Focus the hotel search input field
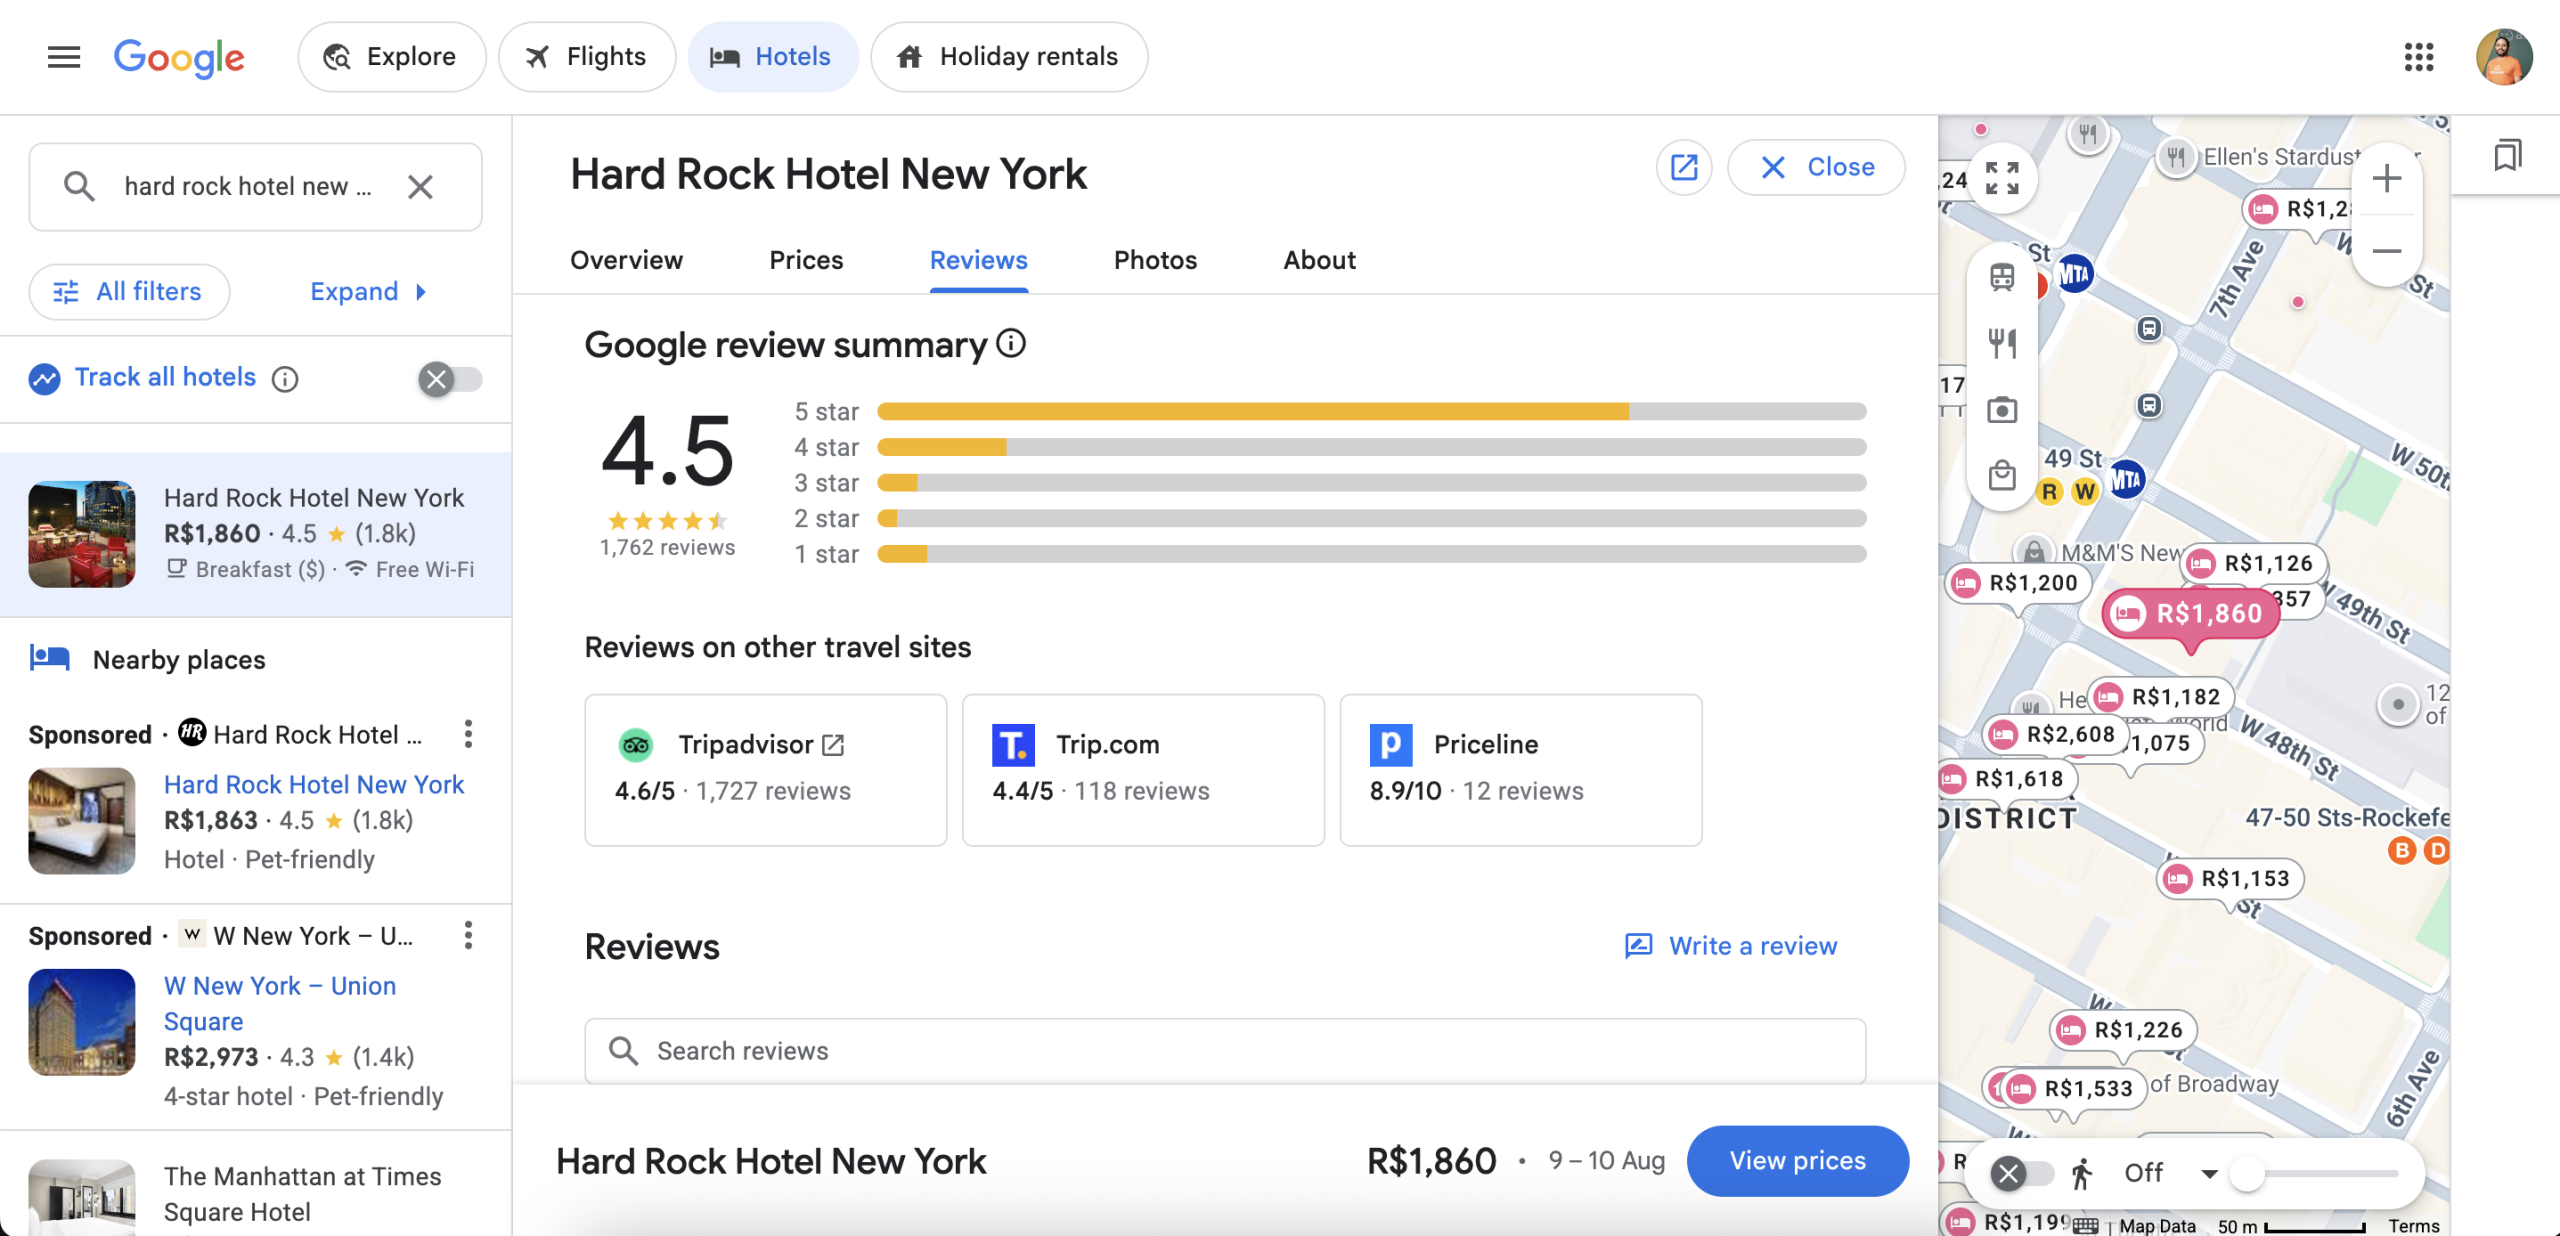Screen dimensions: 2560x1236 click(x=248, y=187)
